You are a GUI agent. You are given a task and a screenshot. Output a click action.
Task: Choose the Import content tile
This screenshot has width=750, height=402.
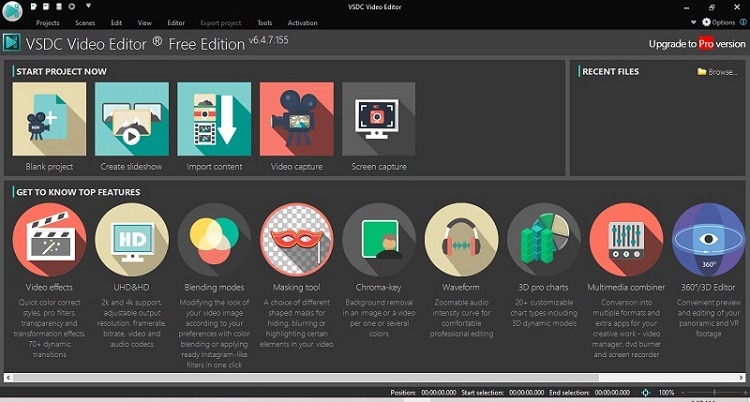click(x=214, y=119)
